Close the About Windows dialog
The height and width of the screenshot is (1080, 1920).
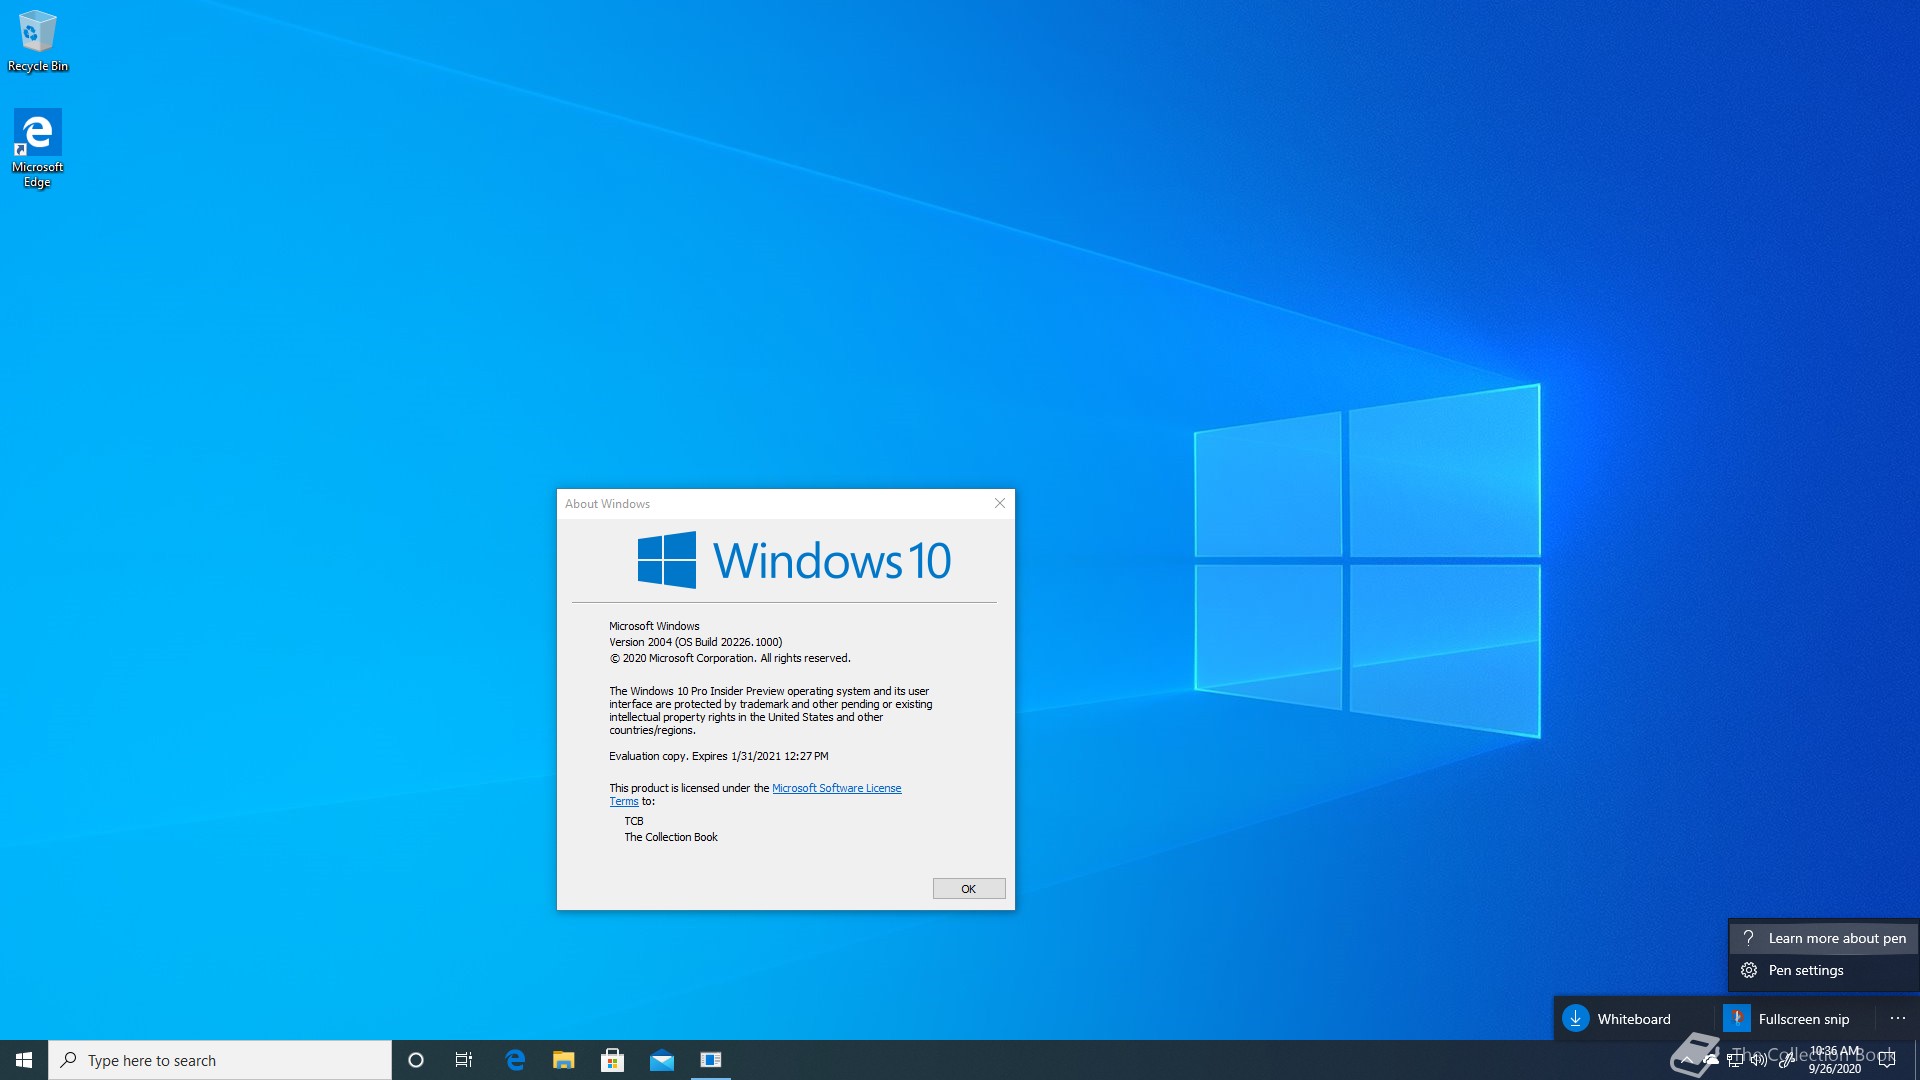(x=1000, y=504)
